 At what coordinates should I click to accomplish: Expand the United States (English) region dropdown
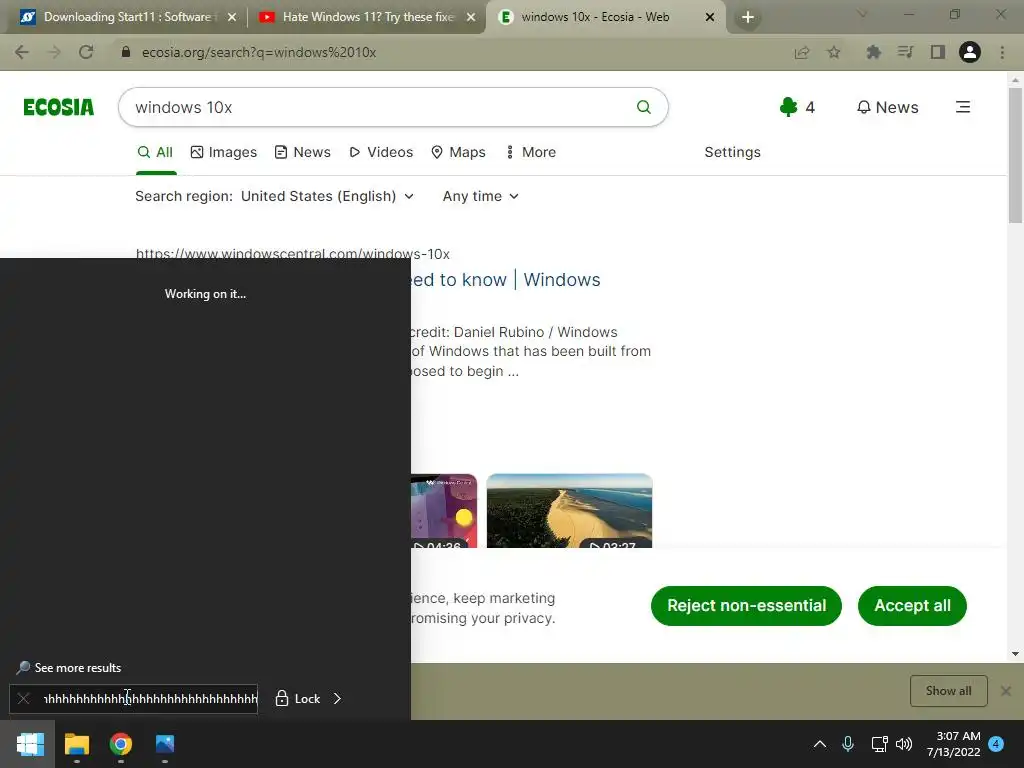point(327,197)
